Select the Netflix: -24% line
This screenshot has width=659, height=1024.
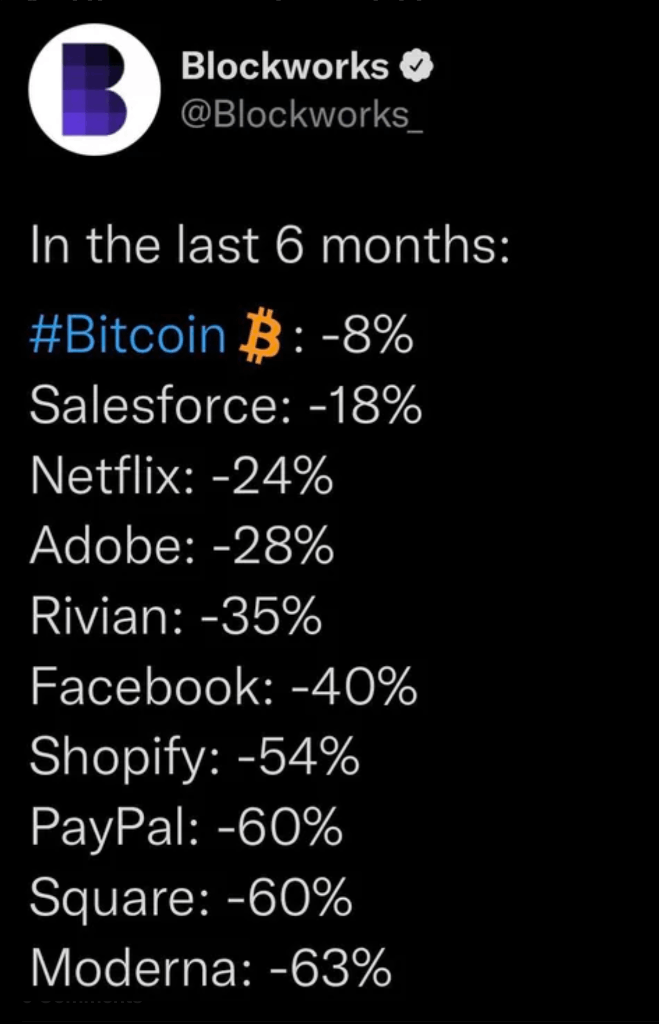coord(182,476)
